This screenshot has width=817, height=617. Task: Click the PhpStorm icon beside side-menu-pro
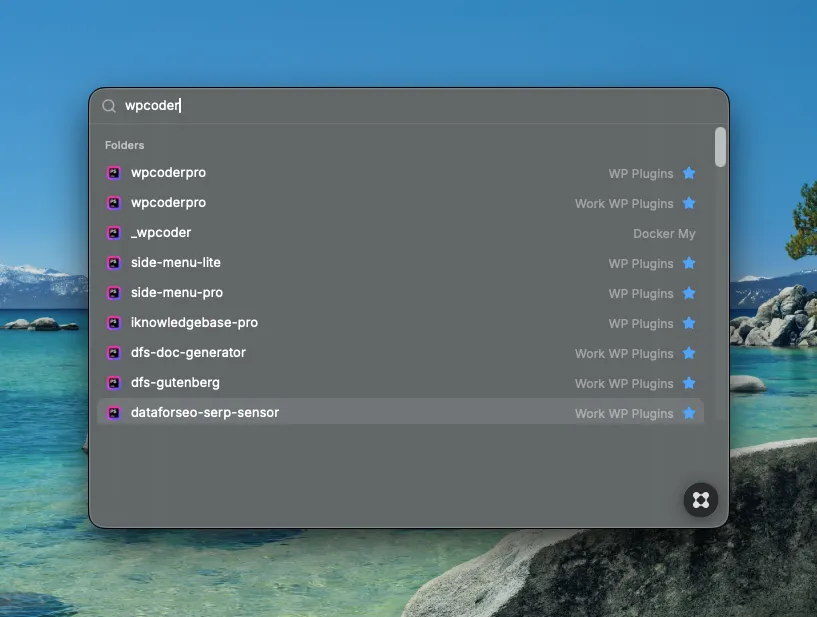pyautogui.click(x=114, y=293)
